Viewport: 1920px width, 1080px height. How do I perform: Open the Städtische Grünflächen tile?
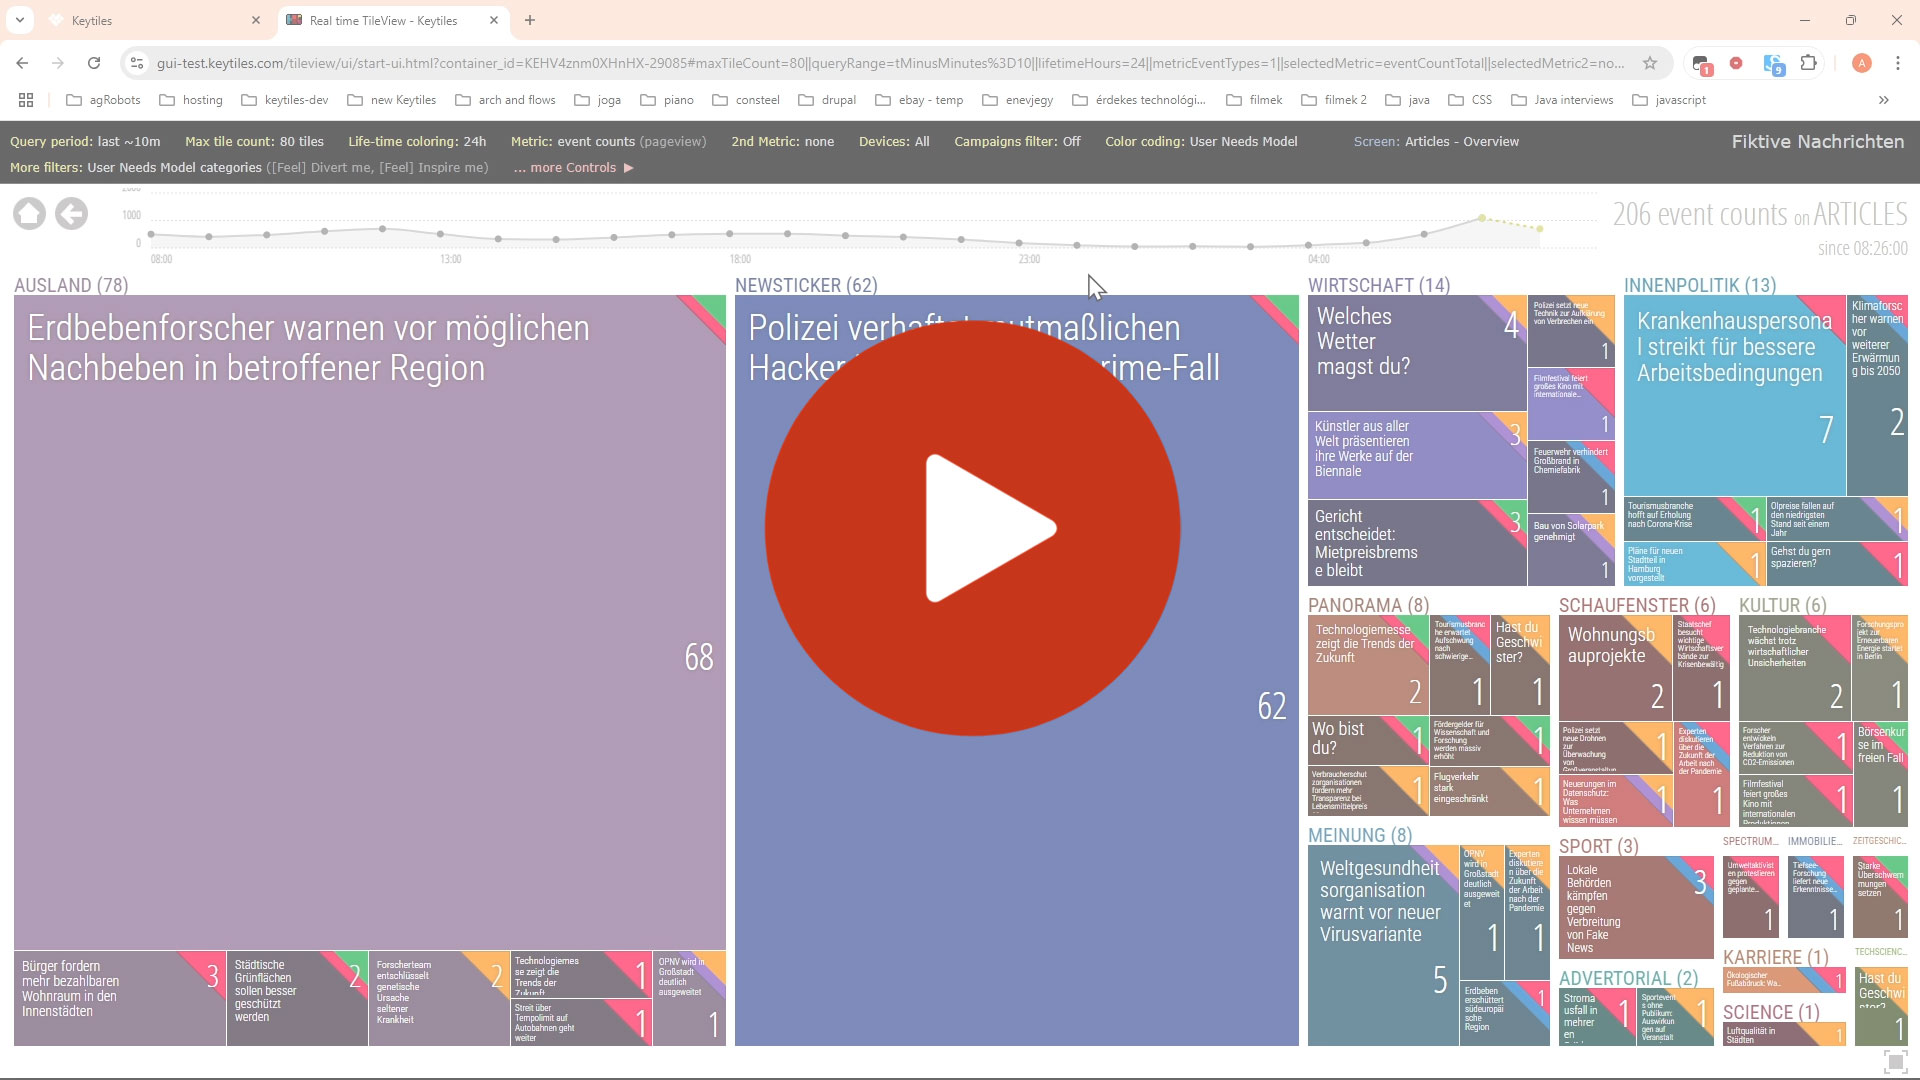[x=297, y=998]
